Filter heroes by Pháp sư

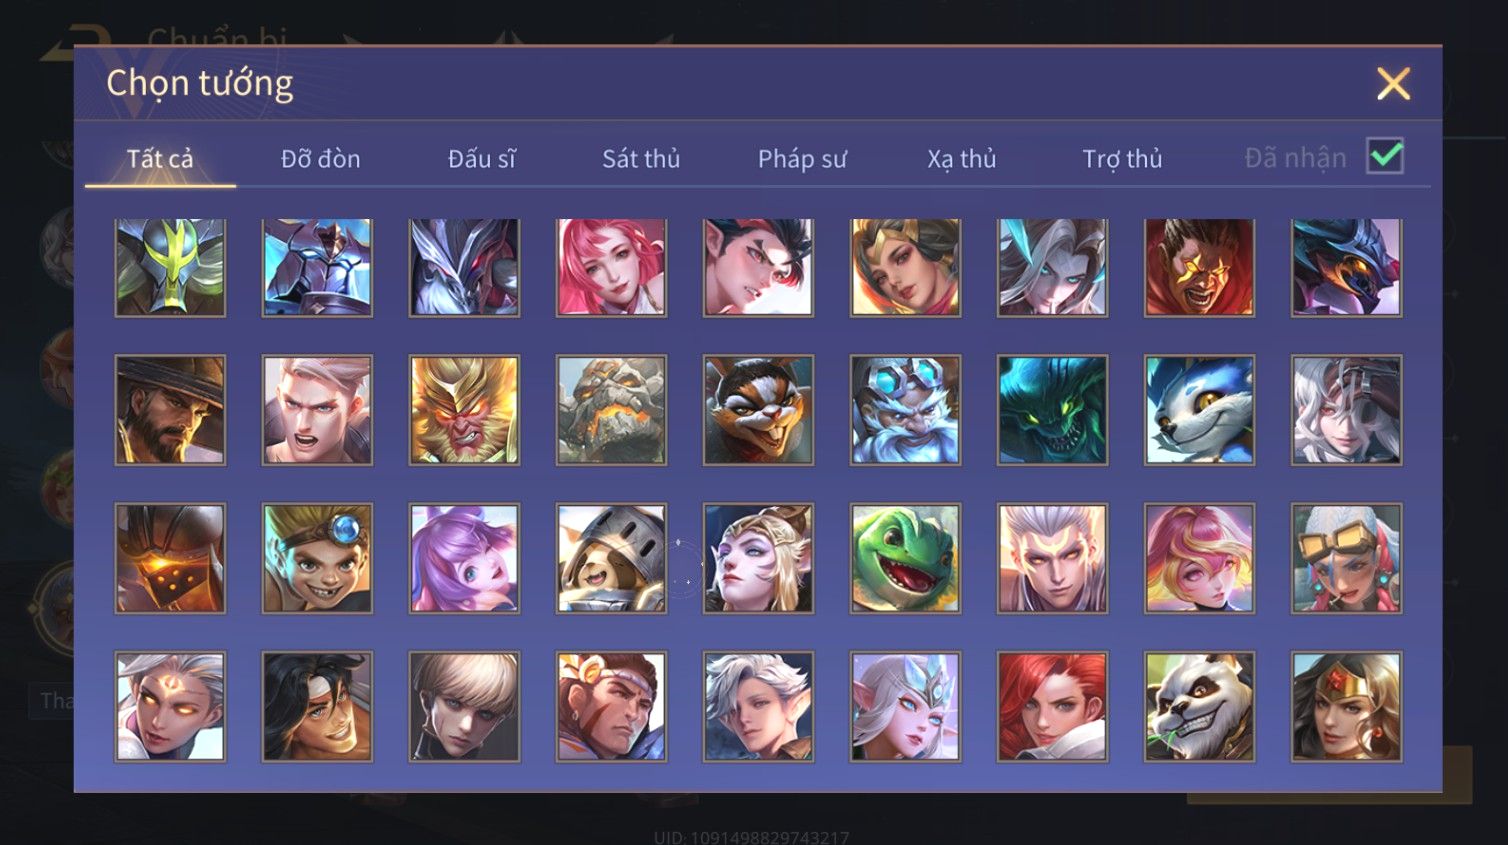tap(802, 158)
